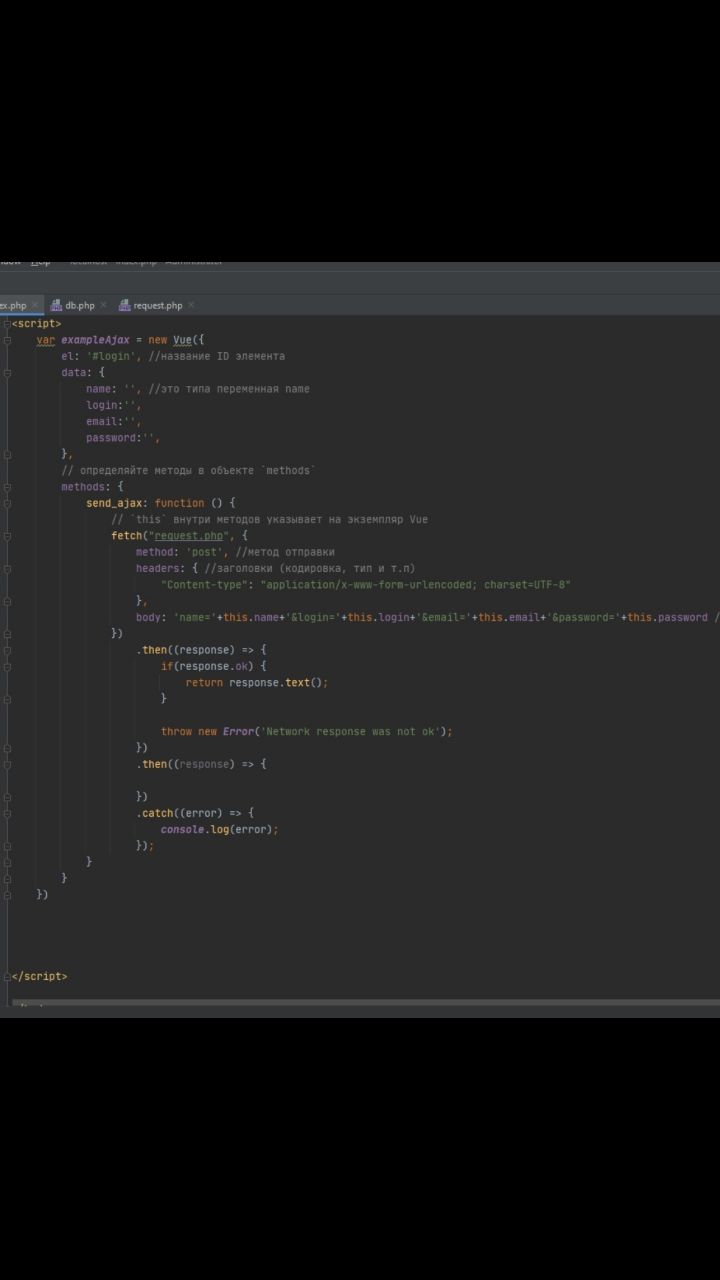Click the "application/x-www-form-urlencoded" header value

[416, 585]
